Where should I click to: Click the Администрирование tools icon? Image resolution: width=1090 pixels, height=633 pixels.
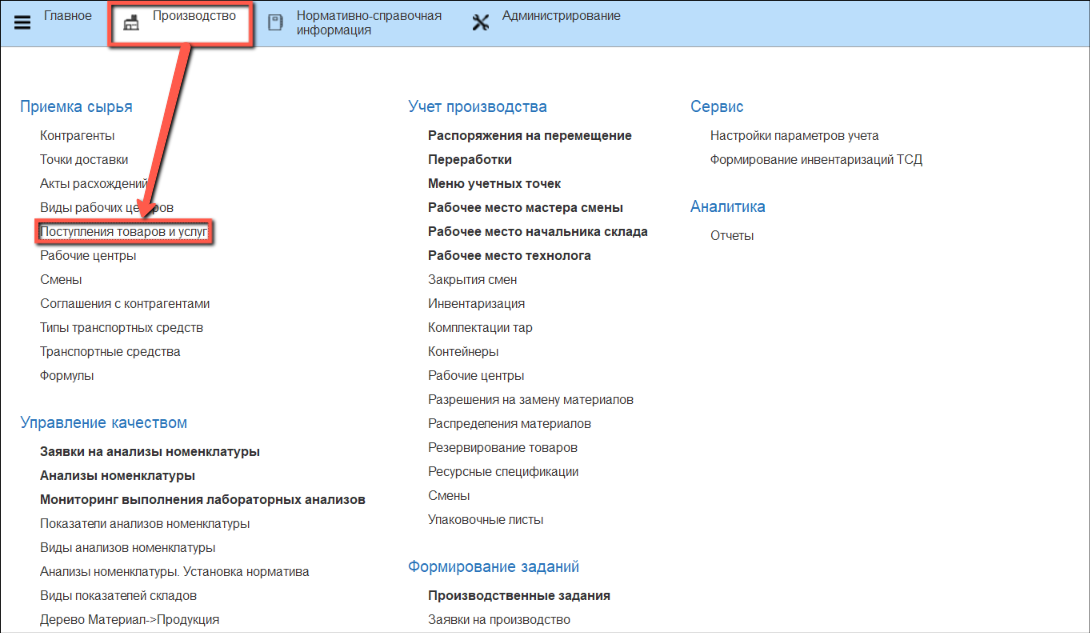[x=480, y=23]
